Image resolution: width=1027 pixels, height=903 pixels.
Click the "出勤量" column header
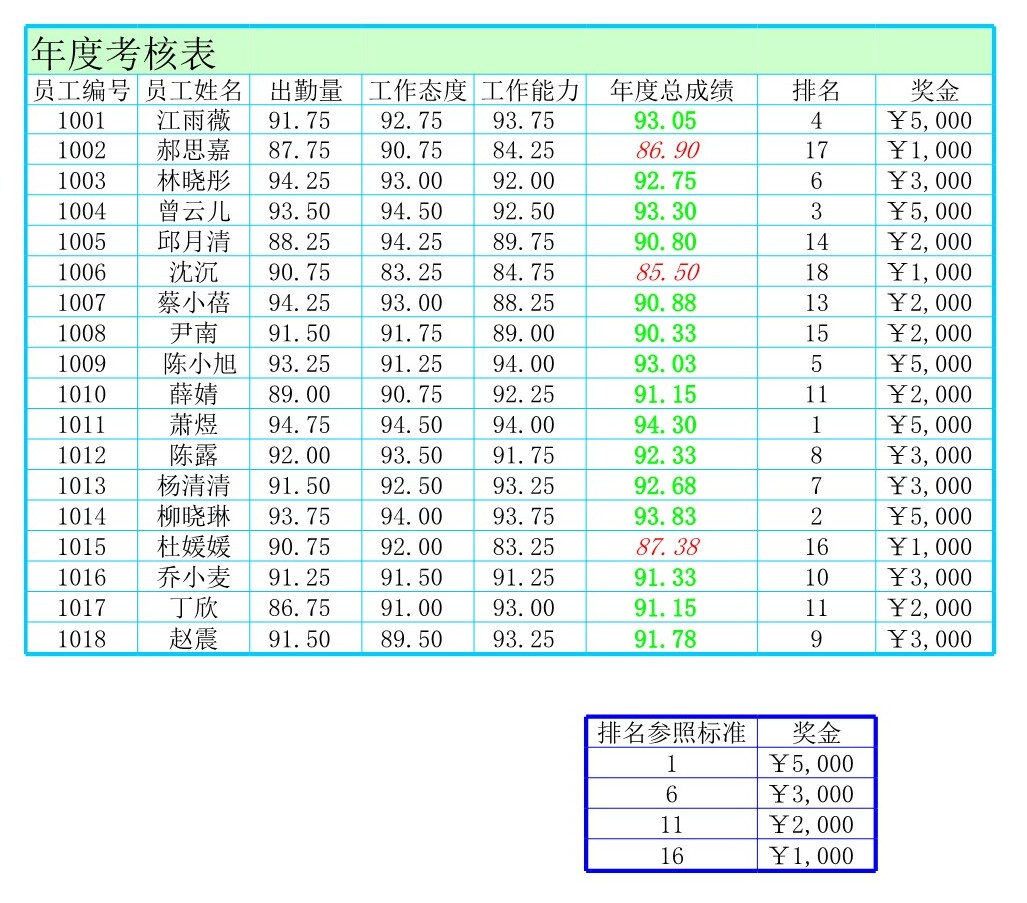tap(306, 91)
